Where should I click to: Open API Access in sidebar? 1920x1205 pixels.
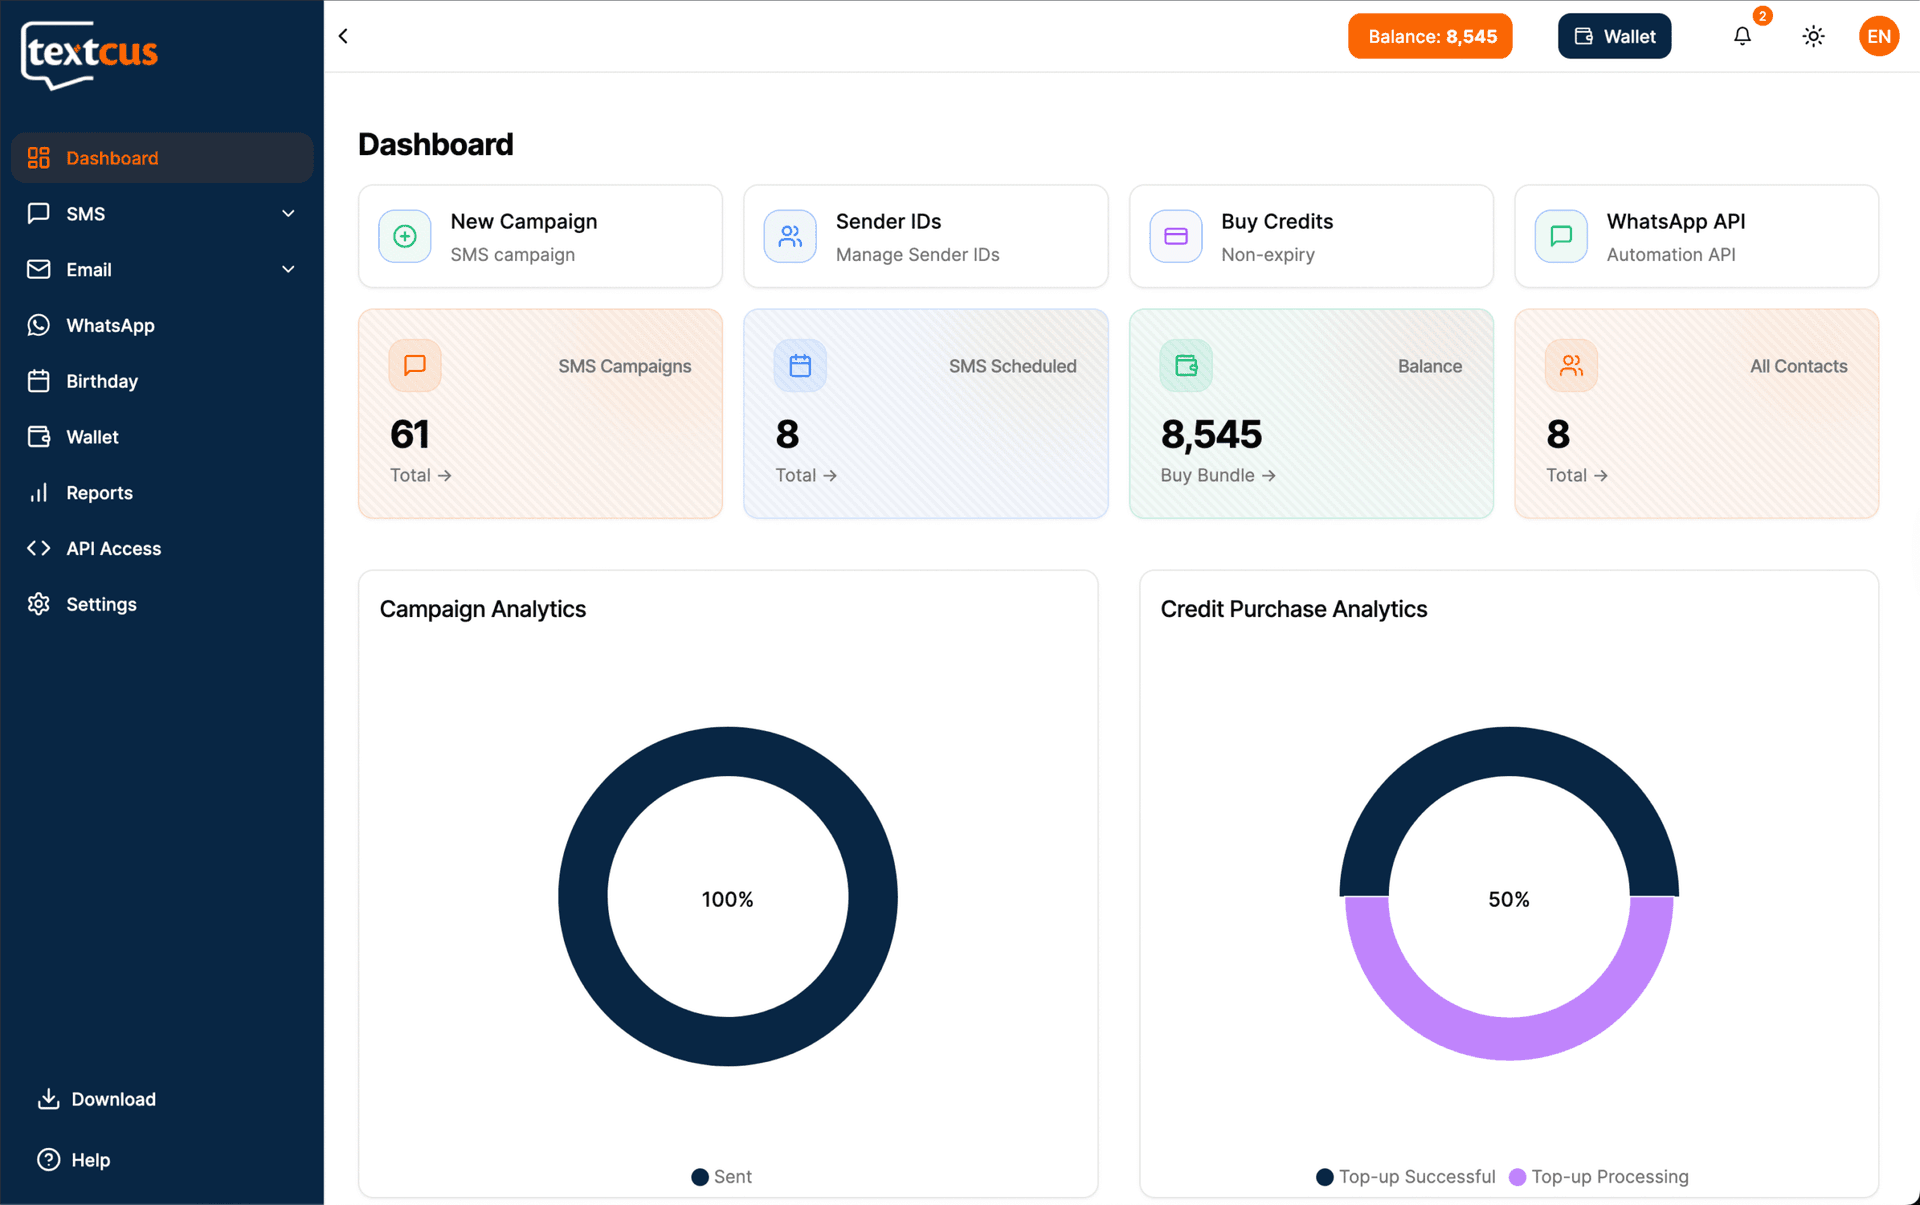click(x=113, y=548)
